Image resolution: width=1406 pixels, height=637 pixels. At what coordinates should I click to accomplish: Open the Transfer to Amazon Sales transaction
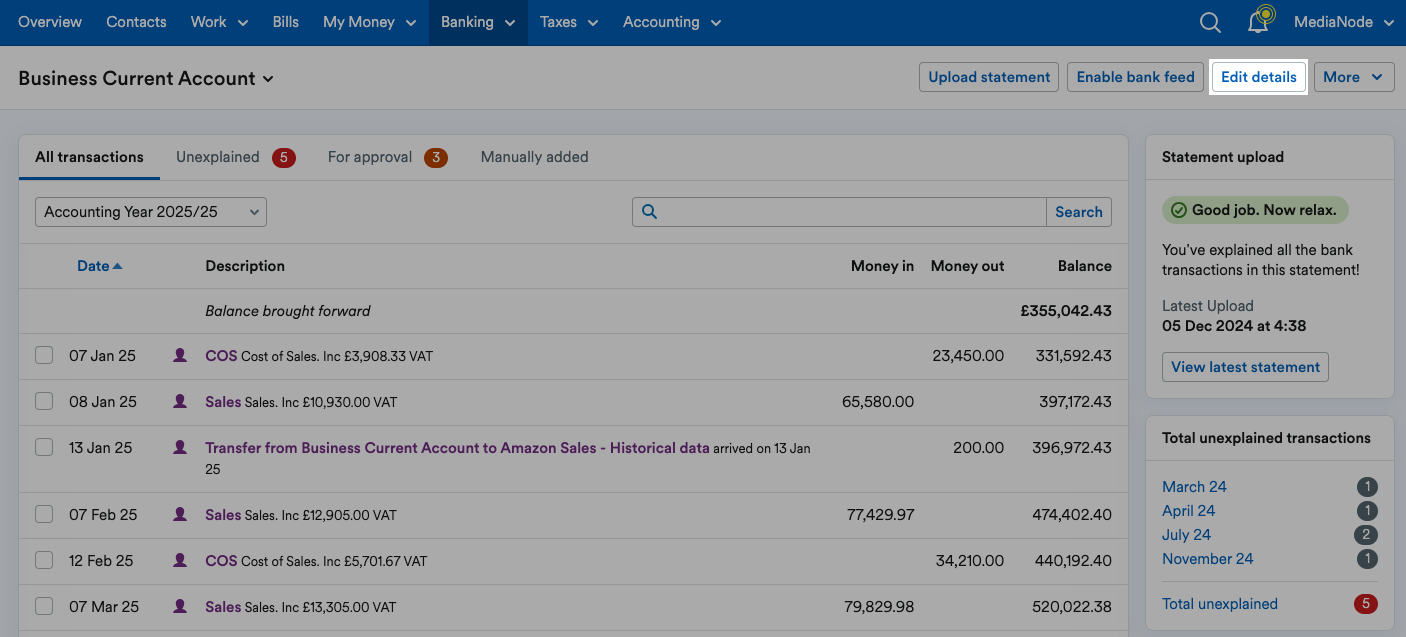click(x=457, y=448)
